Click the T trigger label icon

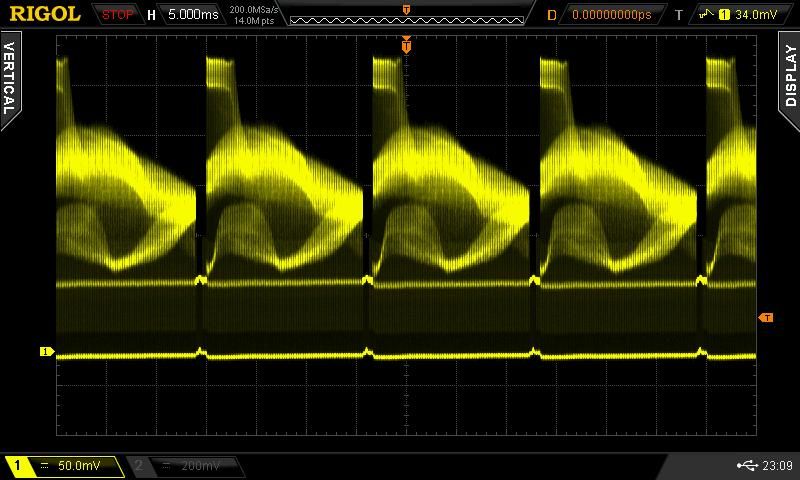click(679, 15)
